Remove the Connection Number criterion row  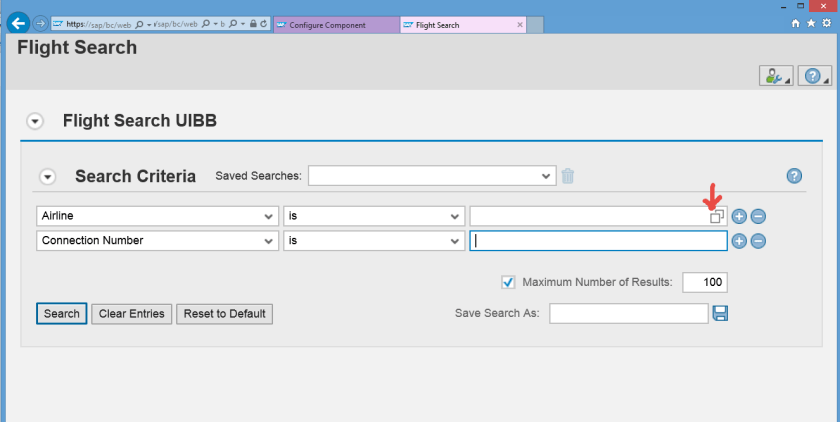tap(758, 241)
